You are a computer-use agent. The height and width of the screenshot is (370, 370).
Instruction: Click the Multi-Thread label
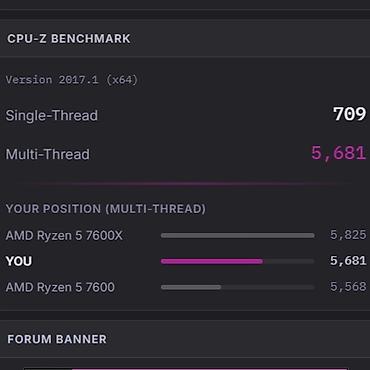48,154
